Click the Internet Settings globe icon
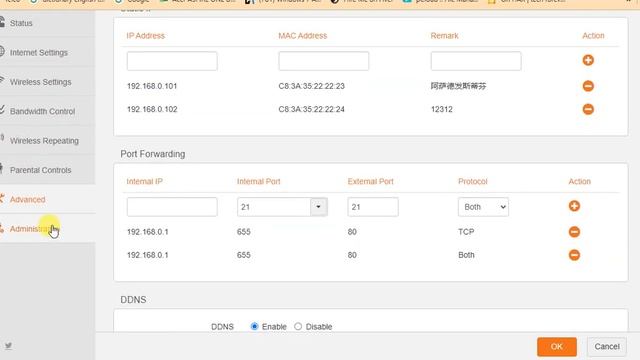 pyautogui.click(x=2, y=51)
